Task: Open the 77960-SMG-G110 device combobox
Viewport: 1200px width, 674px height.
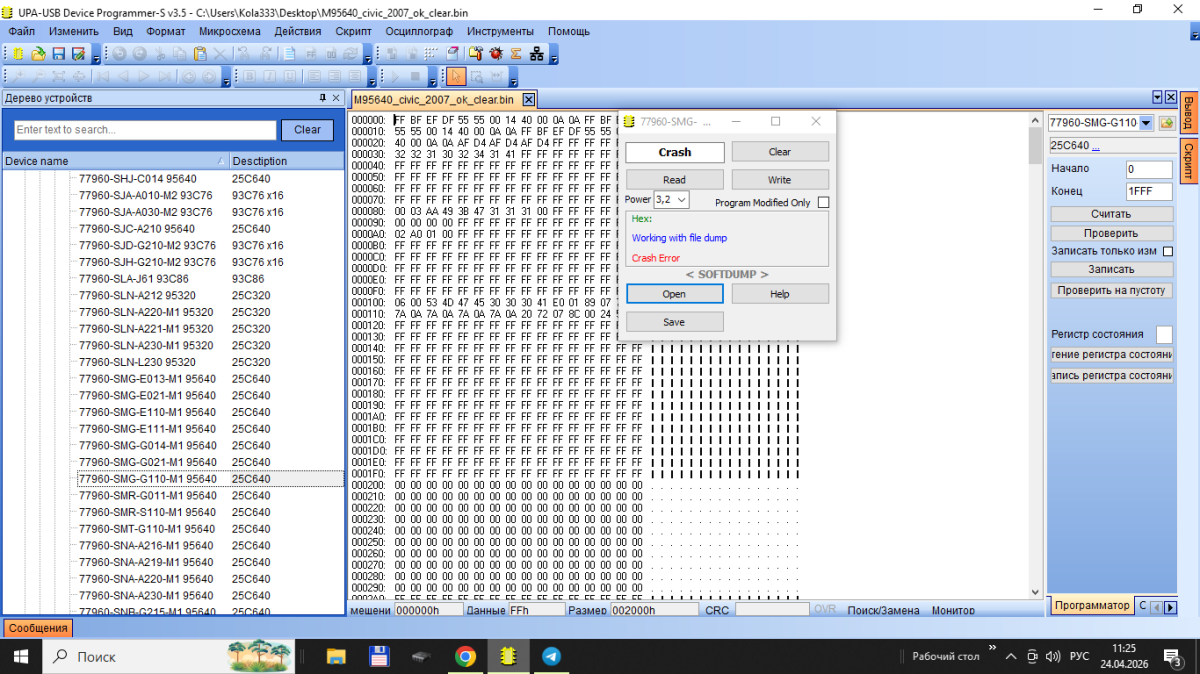Action: 1146,123
